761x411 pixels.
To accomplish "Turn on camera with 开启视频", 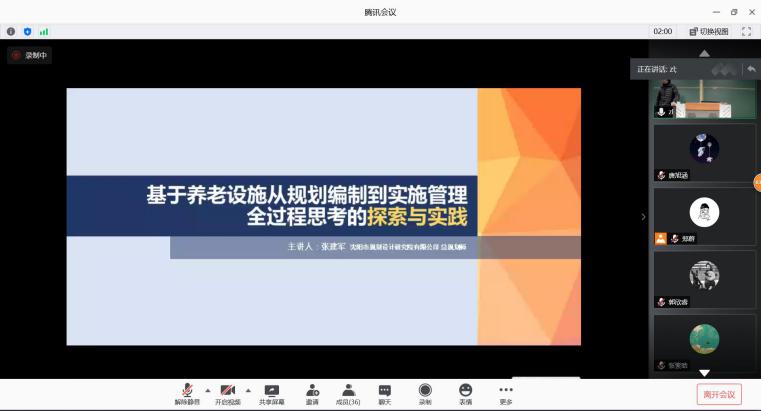I will (x=228, y=393).
